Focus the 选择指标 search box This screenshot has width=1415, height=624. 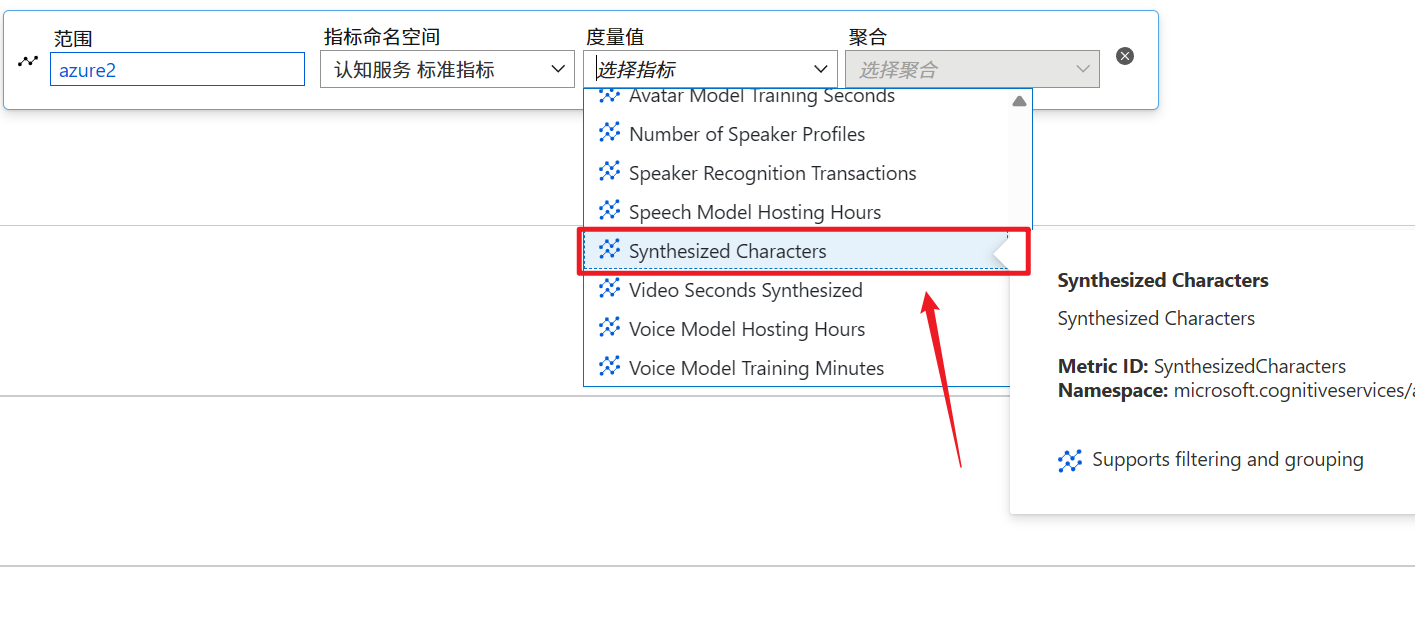(x=700, y=69)
